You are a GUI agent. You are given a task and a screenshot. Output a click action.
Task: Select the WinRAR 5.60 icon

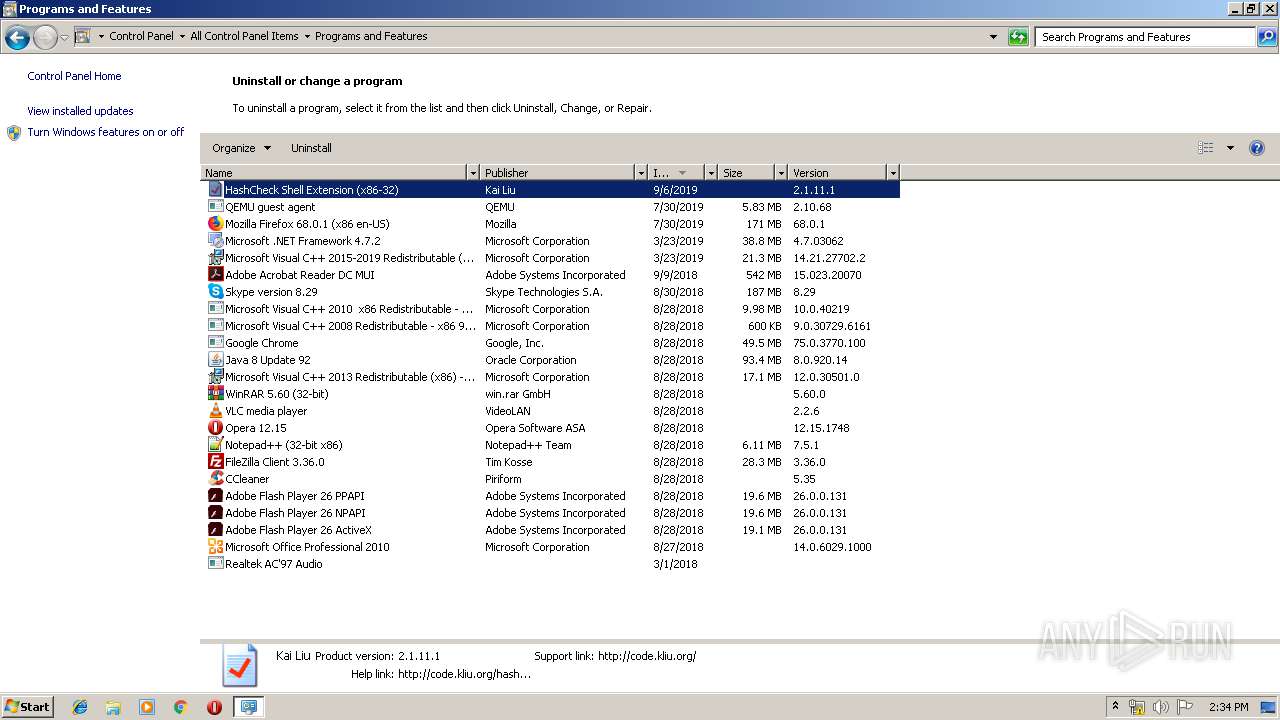215,394
